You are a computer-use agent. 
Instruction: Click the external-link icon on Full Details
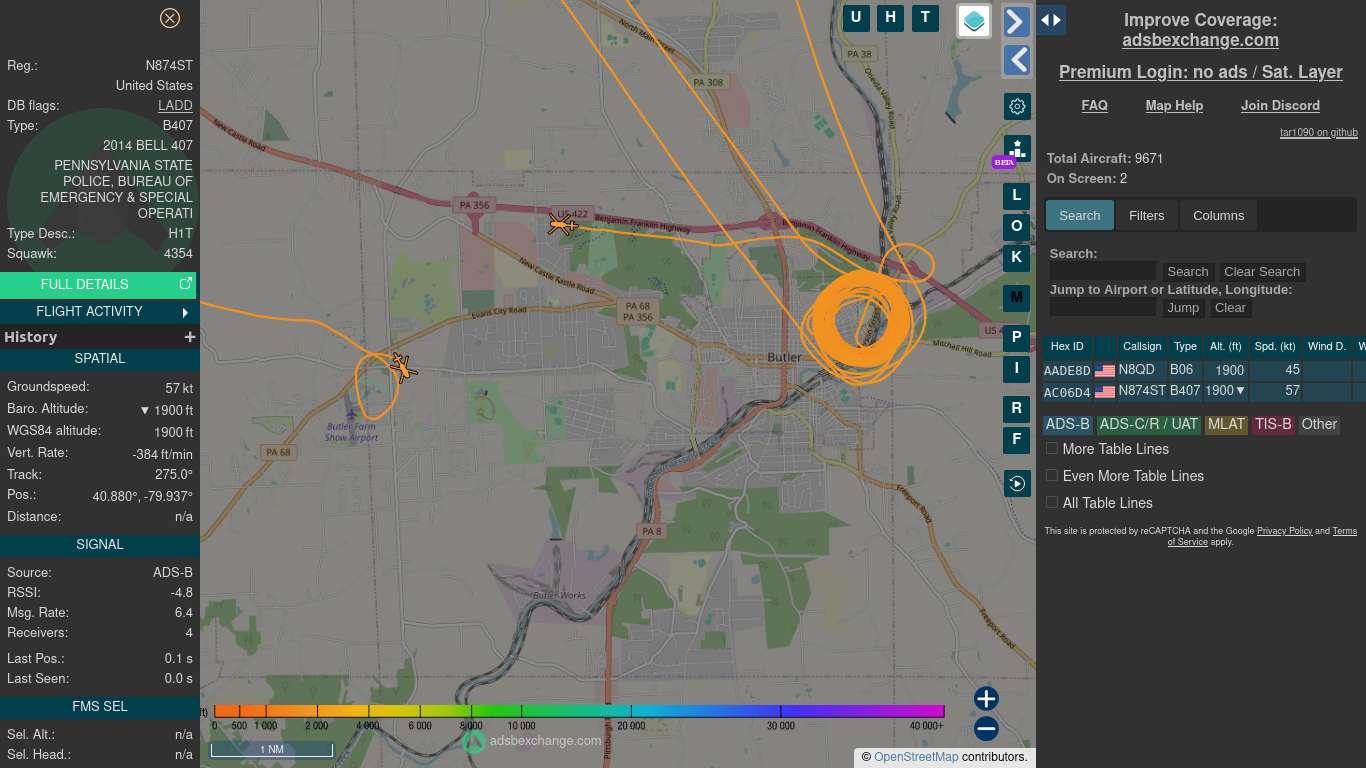[185, 284]
